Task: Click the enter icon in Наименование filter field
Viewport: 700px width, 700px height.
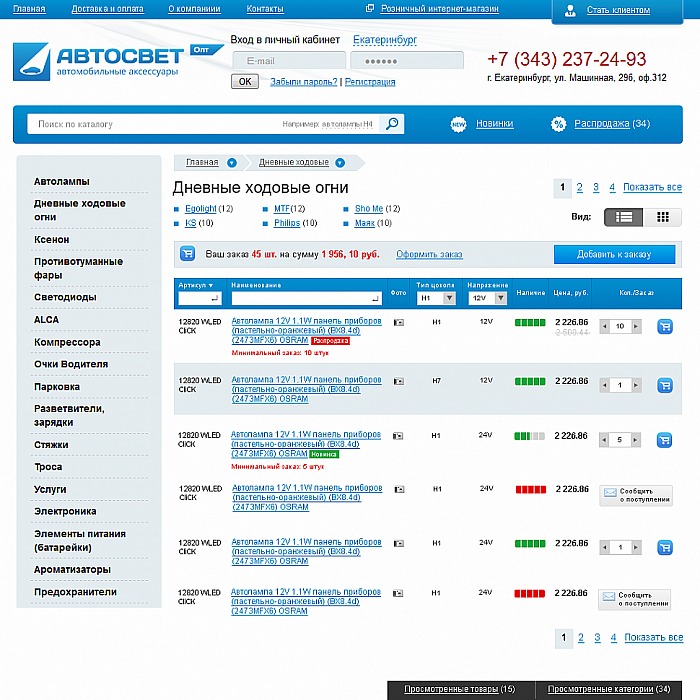Action: [375, 299]
